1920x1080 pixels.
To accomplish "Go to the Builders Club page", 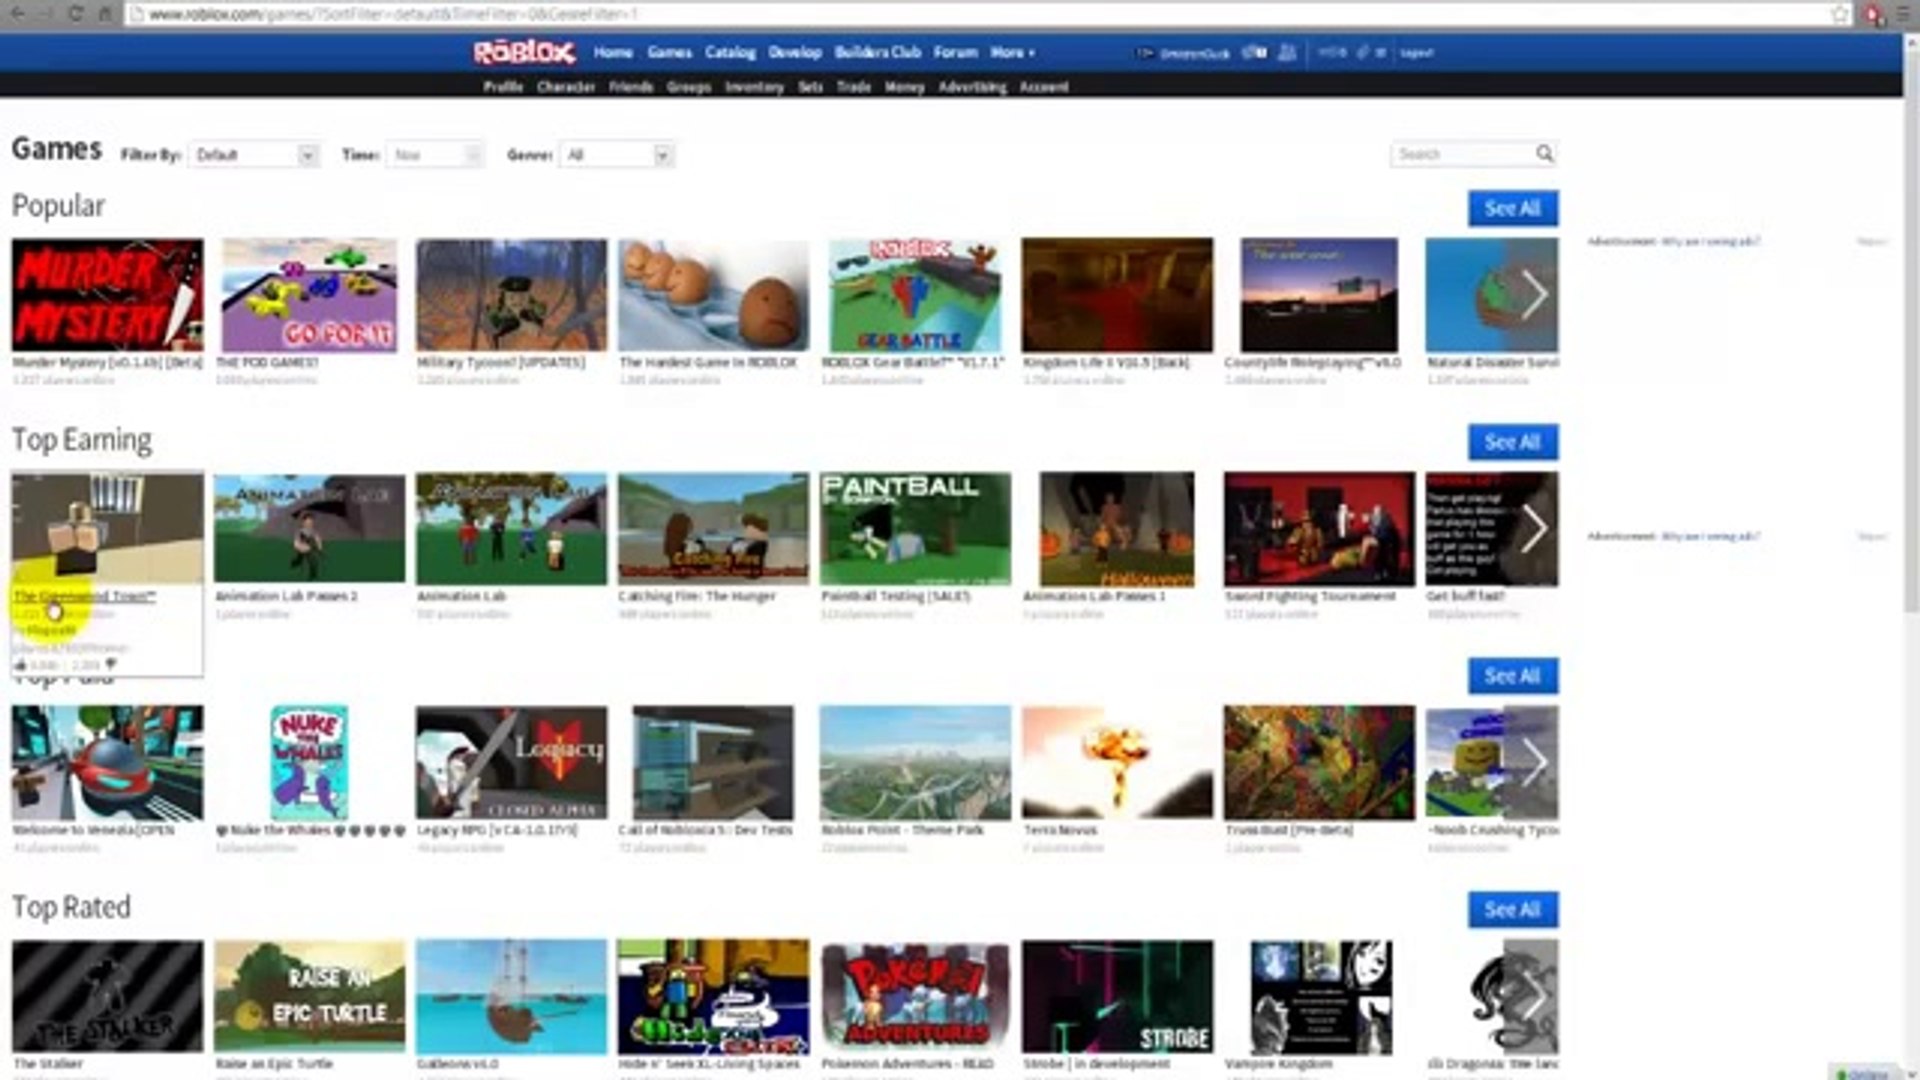I will [x=877, y=52].
